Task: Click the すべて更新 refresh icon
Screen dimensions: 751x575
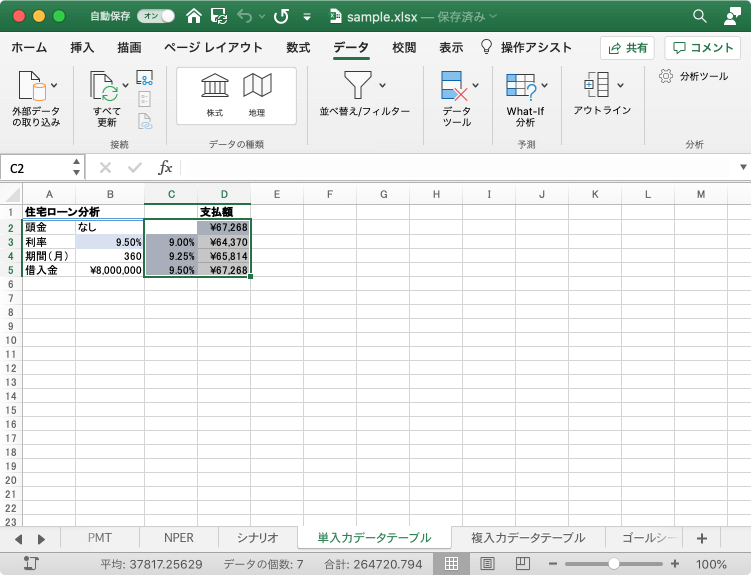Action: (x=104, y=86)
